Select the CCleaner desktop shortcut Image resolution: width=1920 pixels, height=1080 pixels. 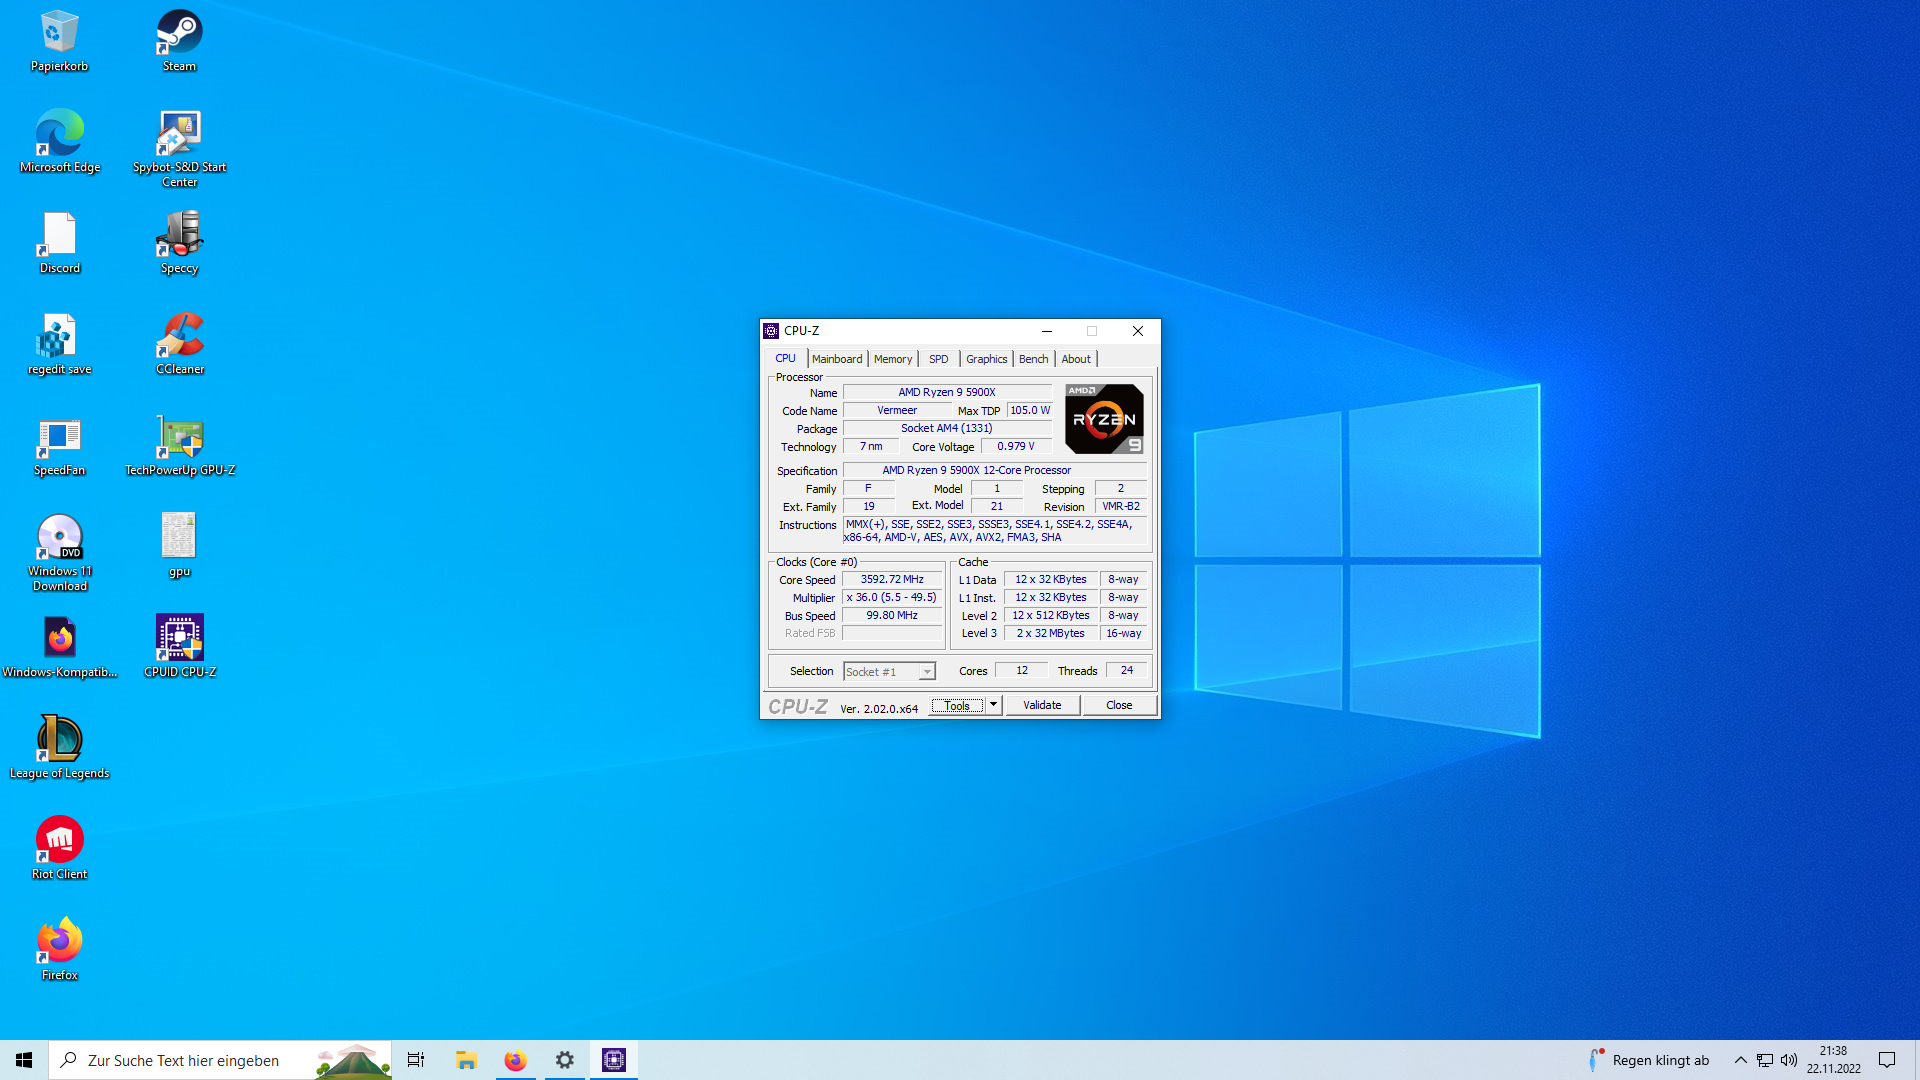(179, 343)
